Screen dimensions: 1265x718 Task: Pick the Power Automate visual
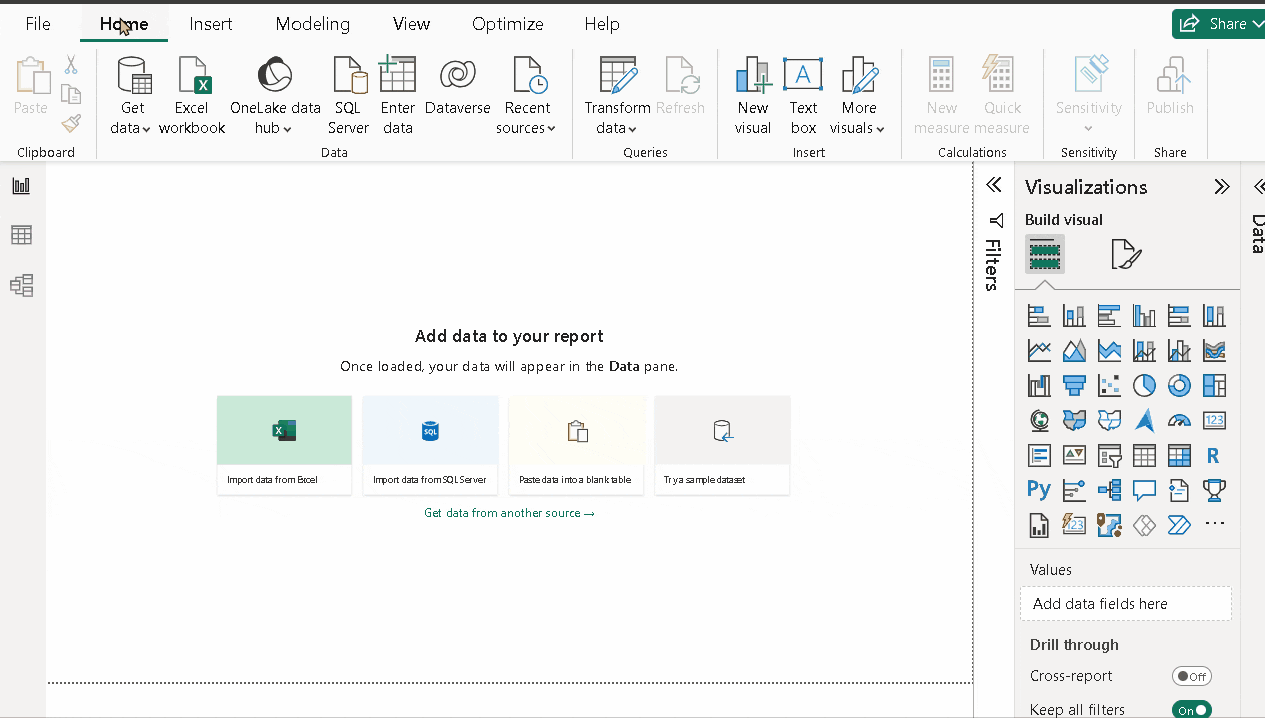coord(1179,524)
